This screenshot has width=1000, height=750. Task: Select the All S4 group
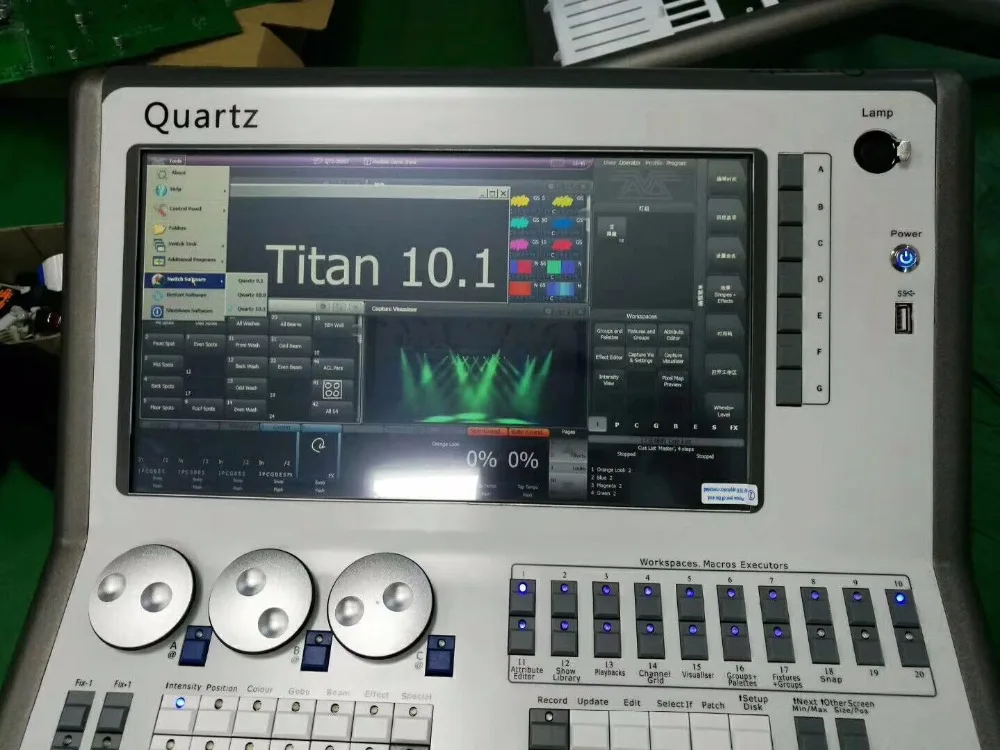click(x=332, y=411)
